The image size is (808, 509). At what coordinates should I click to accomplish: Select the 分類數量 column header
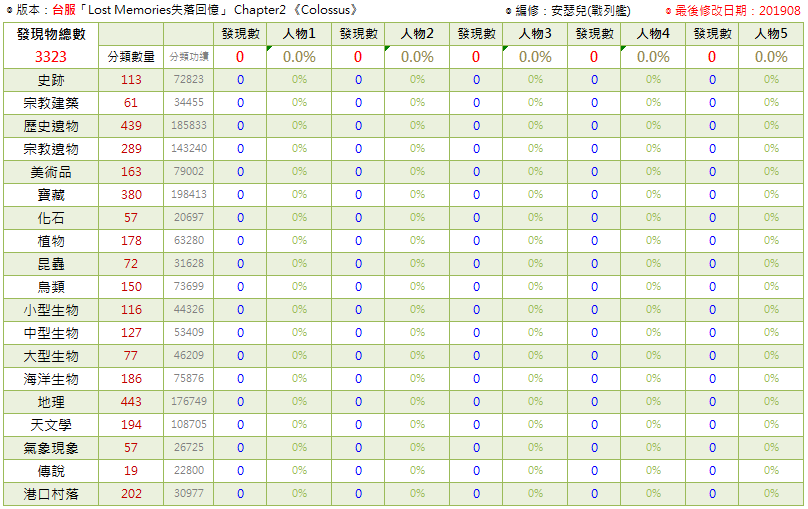click(x=131, y=57)
